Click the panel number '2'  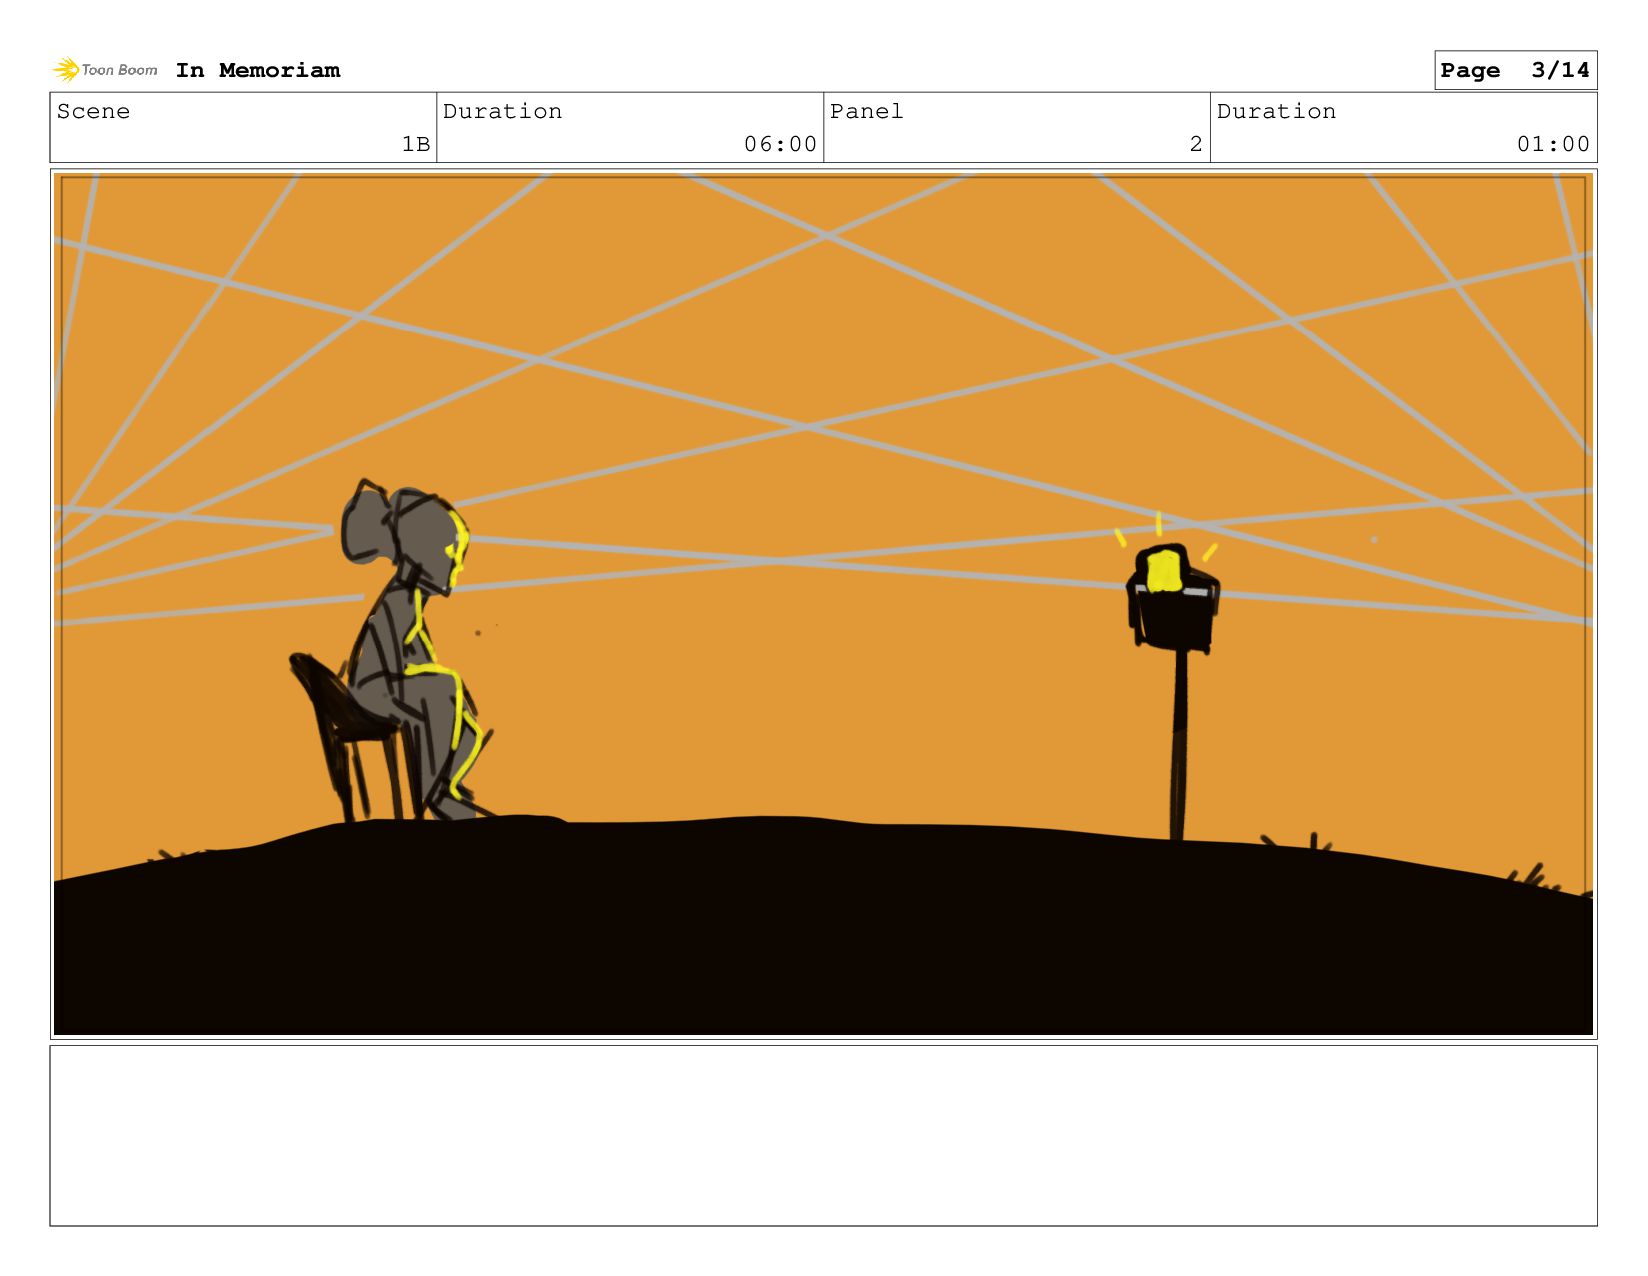point(1196,144)
